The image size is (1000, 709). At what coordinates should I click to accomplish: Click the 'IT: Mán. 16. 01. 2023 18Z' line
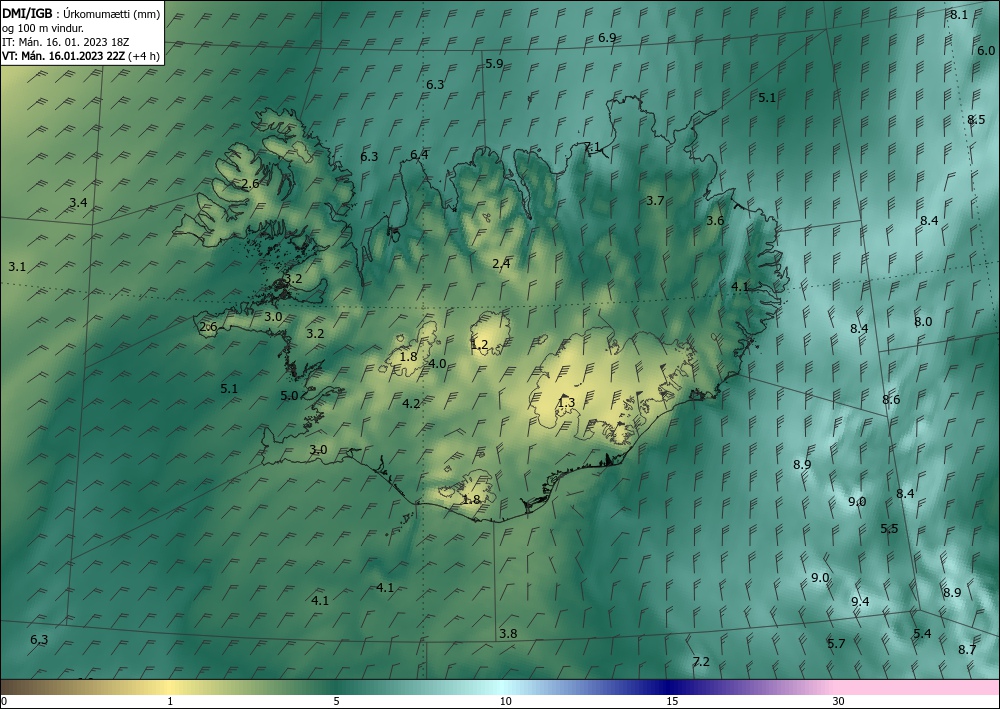(x=66, y=42)
